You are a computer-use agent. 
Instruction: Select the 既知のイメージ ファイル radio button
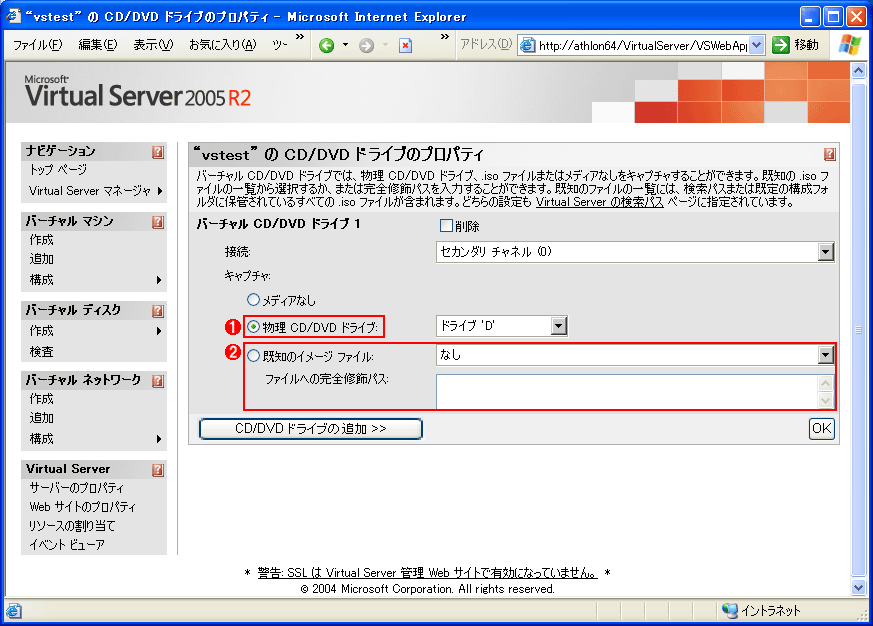[253, 355]
